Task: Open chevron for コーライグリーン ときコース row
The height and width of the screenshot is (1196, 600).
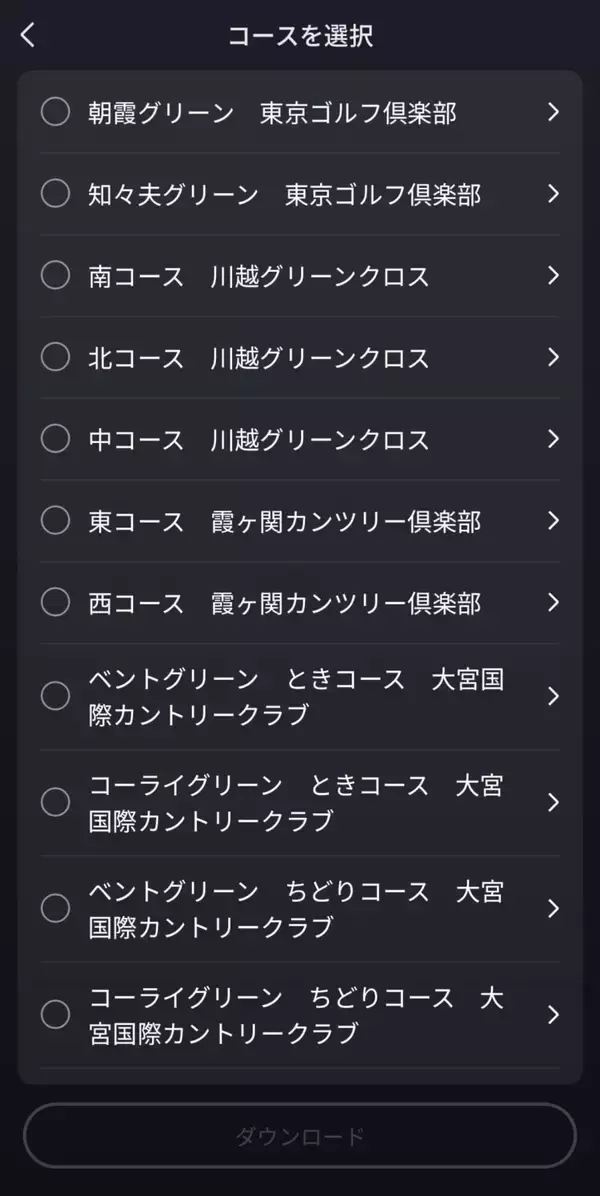Action: (553, 802)
